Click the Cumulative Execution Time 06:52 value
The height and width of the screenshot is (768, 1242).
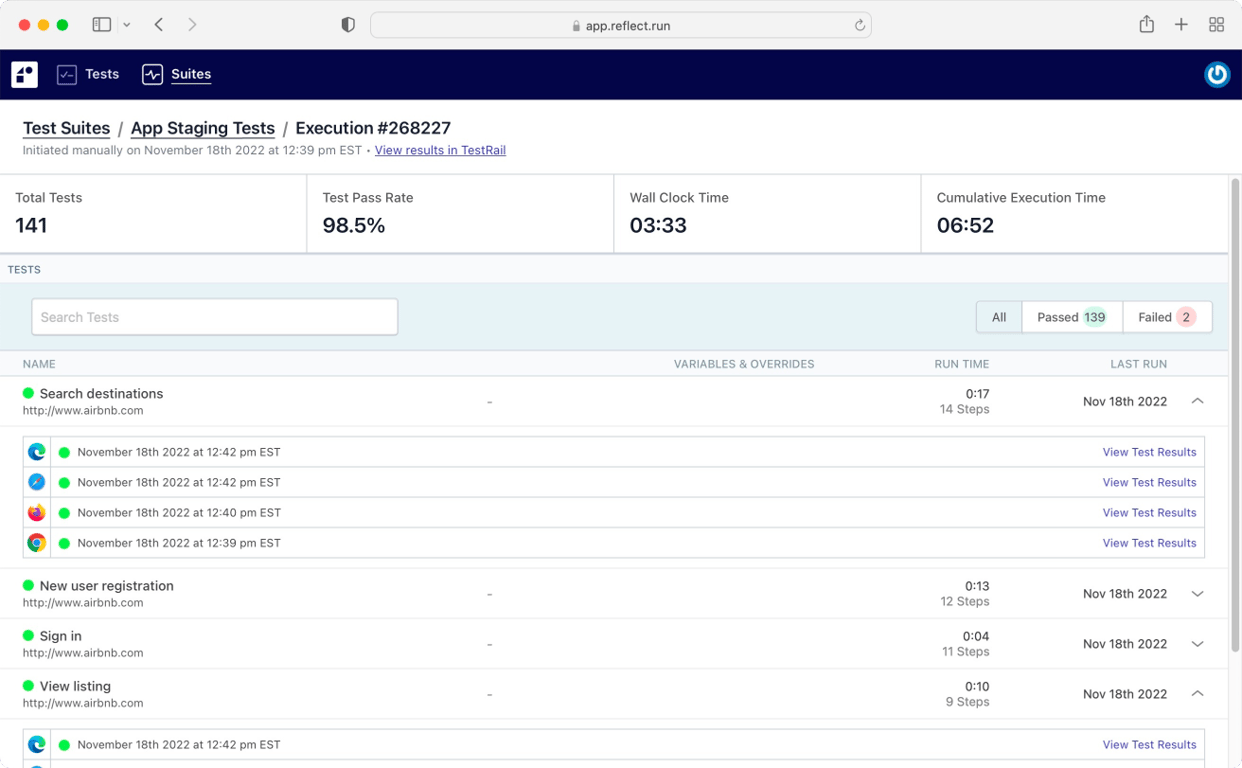(965, 225)
